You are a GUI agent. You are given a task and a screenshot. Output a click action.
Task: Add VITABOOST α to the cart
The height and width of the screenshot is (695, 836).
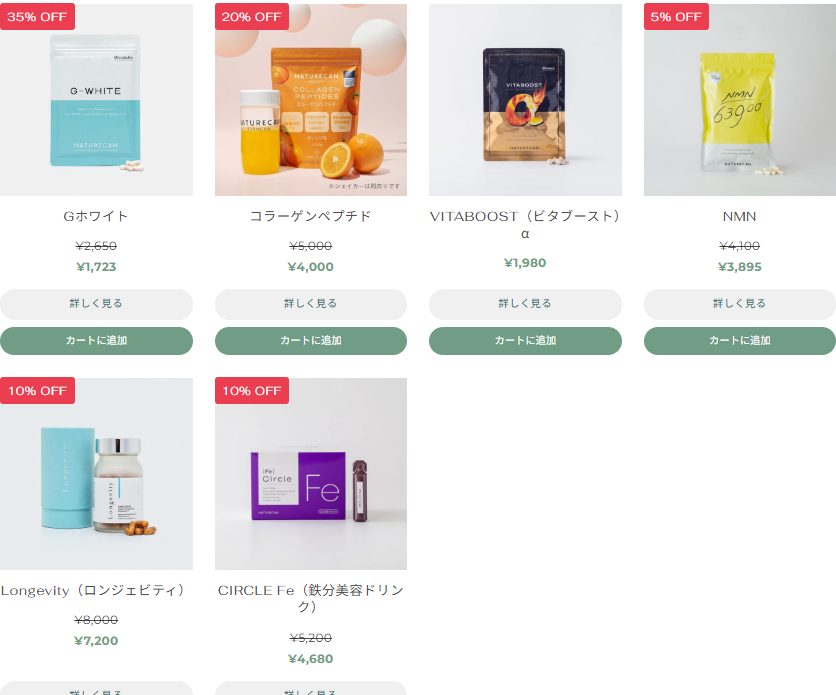click(525, 341)
